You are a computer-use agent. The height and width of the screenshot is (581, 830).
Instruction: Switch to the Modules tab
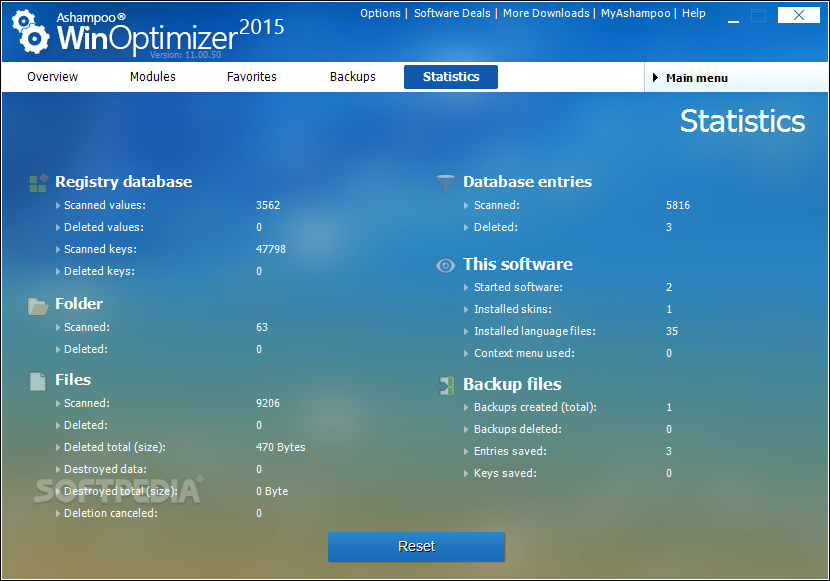152,77
